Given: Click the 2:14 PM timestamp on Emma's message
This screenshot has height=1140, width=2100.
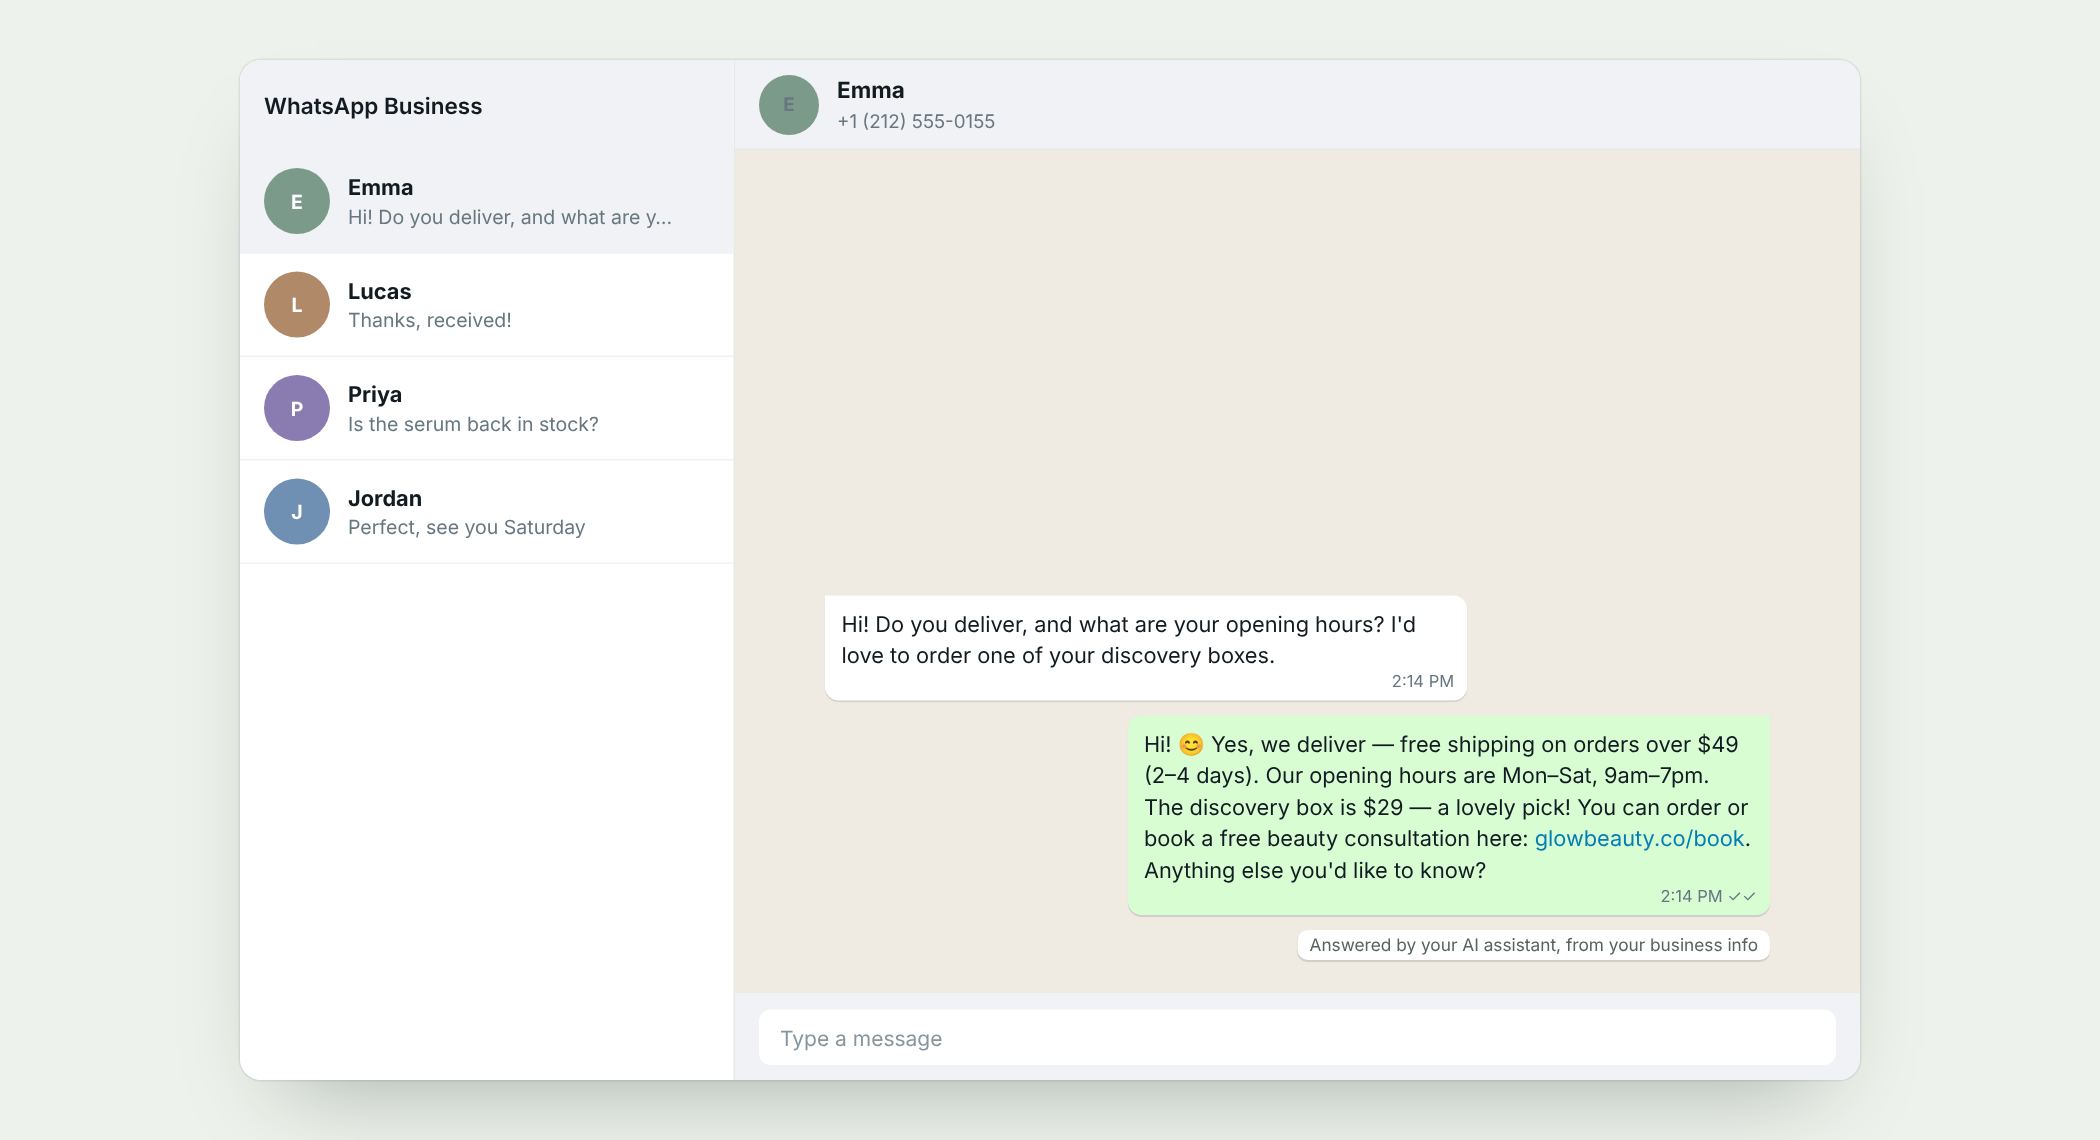Looking at the screenshot, I should click(x=1422, y=681).
